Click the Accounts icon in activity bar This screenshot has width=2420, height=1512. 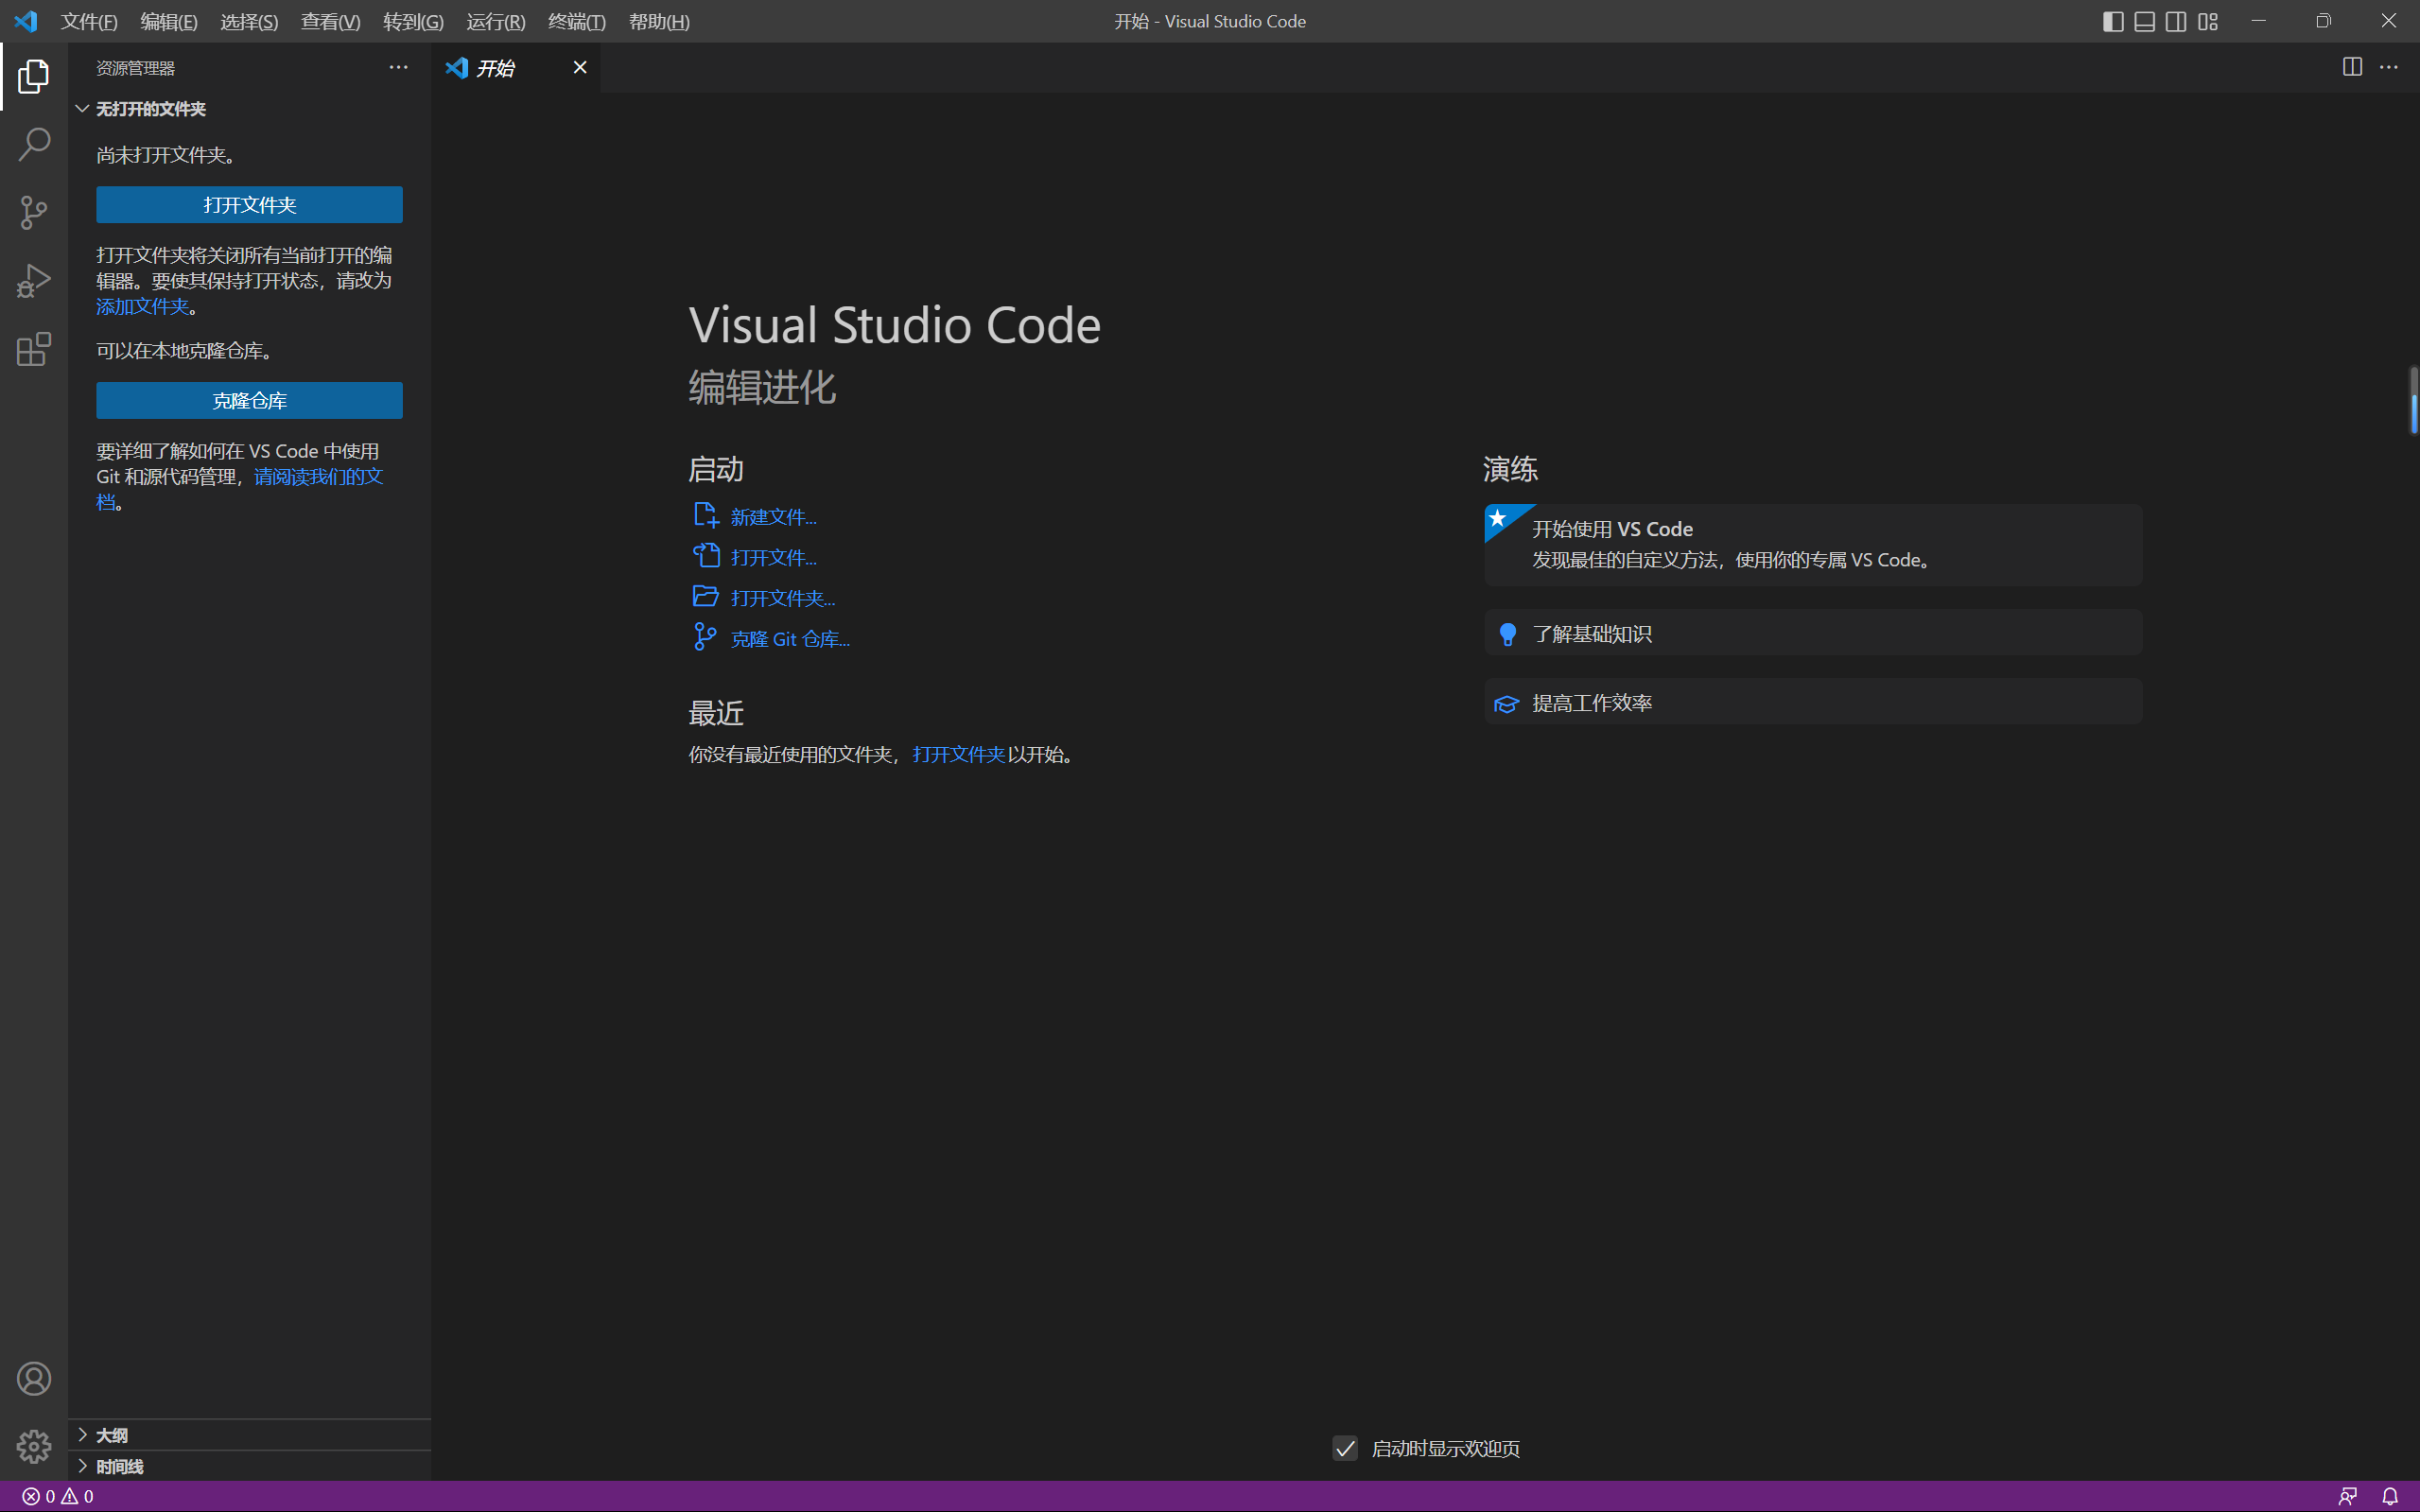click(34, 1379)
